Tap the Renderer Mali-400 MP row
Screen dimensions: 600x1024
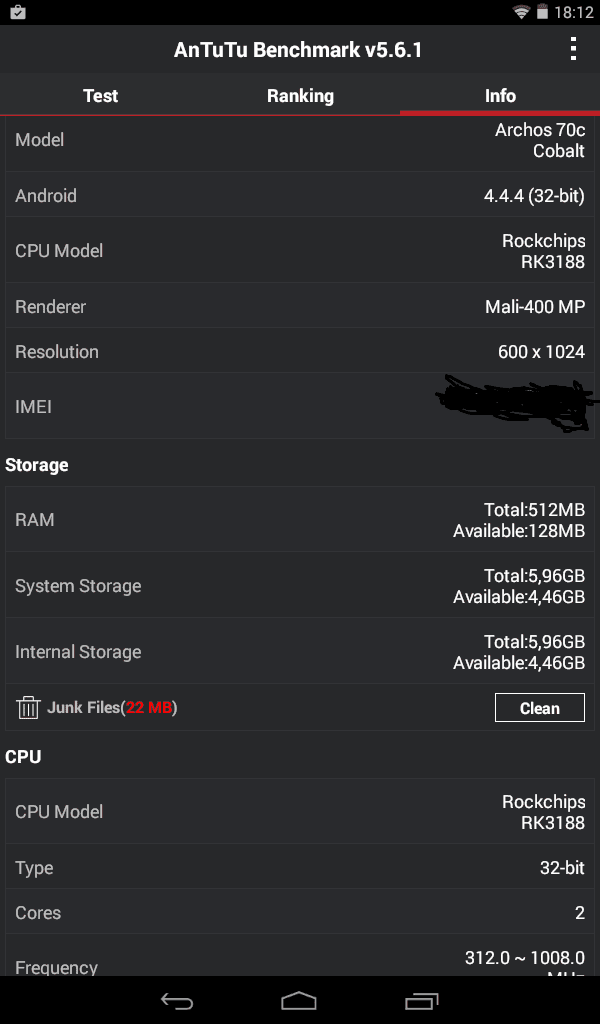click(300, 306)
